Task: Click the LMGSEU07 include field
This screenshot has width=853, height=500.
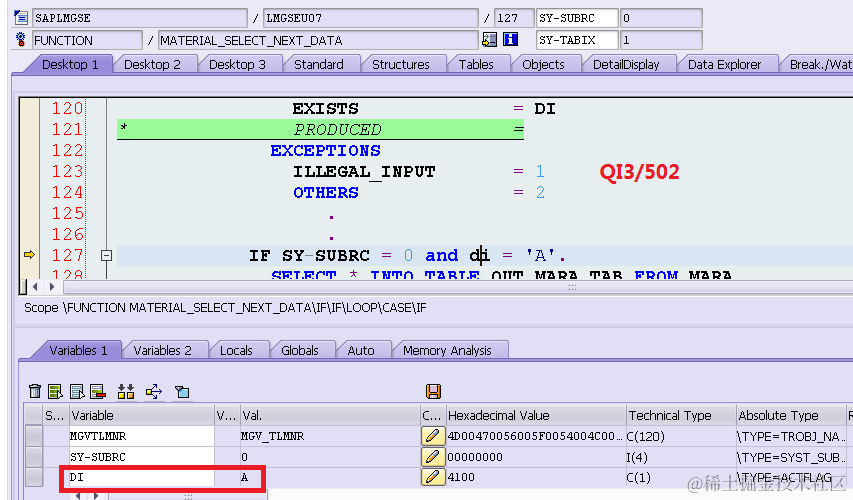Action: [x=370, y=18]
